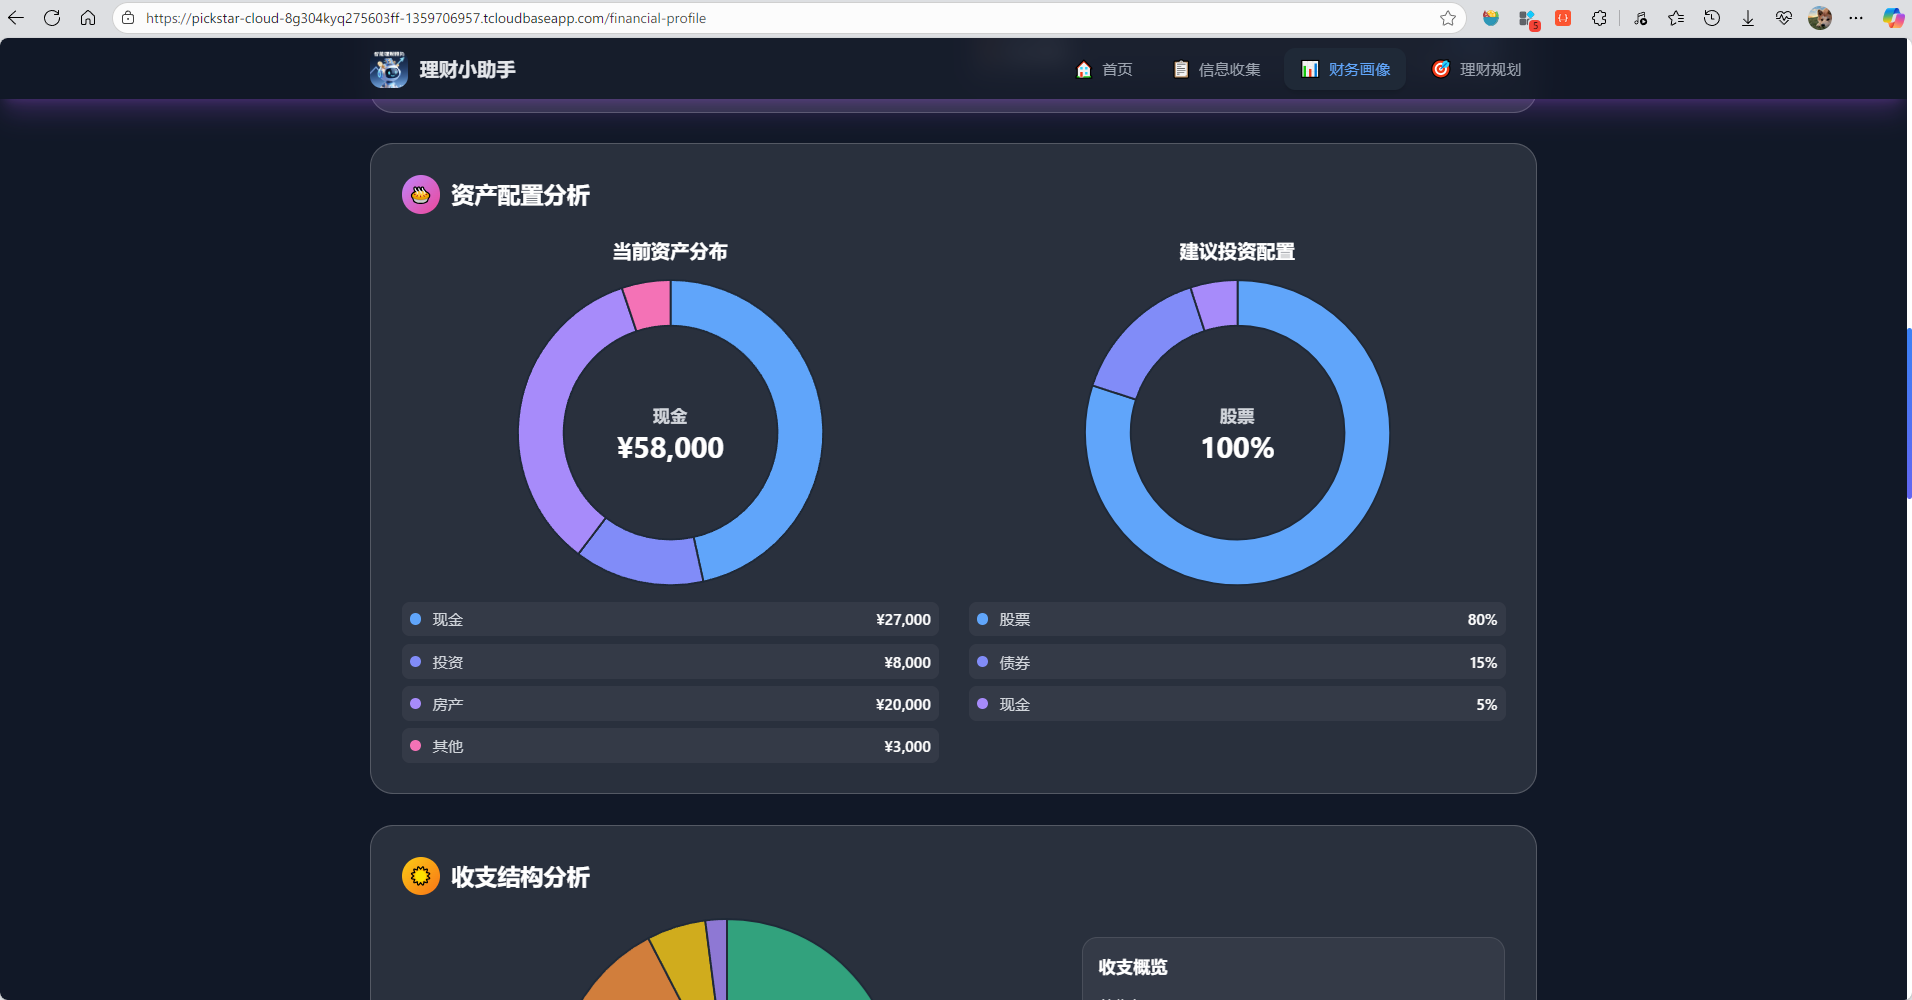Click the 收支概览 card title
The image size is (1912, 1000).
[1133, 967]
